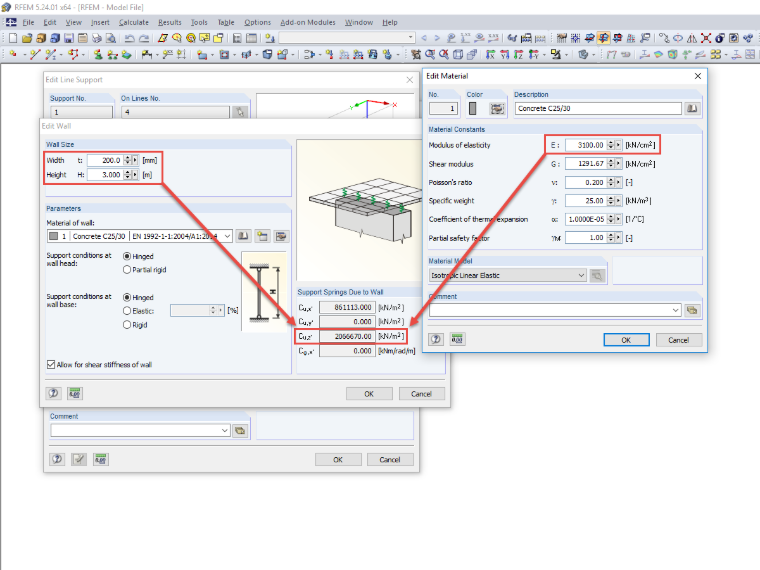
Task: Click OK in Edit Wall dialog
Action: click(369, 394)
